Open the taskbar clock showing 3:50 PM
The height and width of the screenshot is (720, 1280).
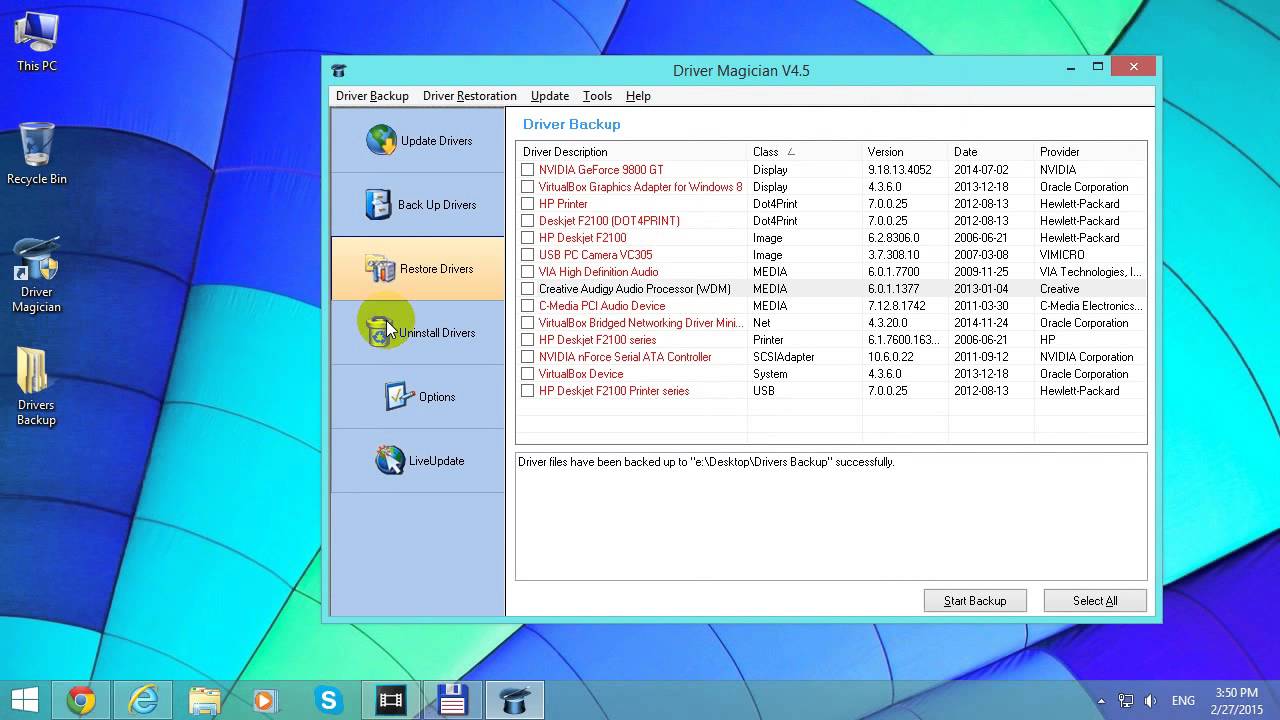point(1236,700)
